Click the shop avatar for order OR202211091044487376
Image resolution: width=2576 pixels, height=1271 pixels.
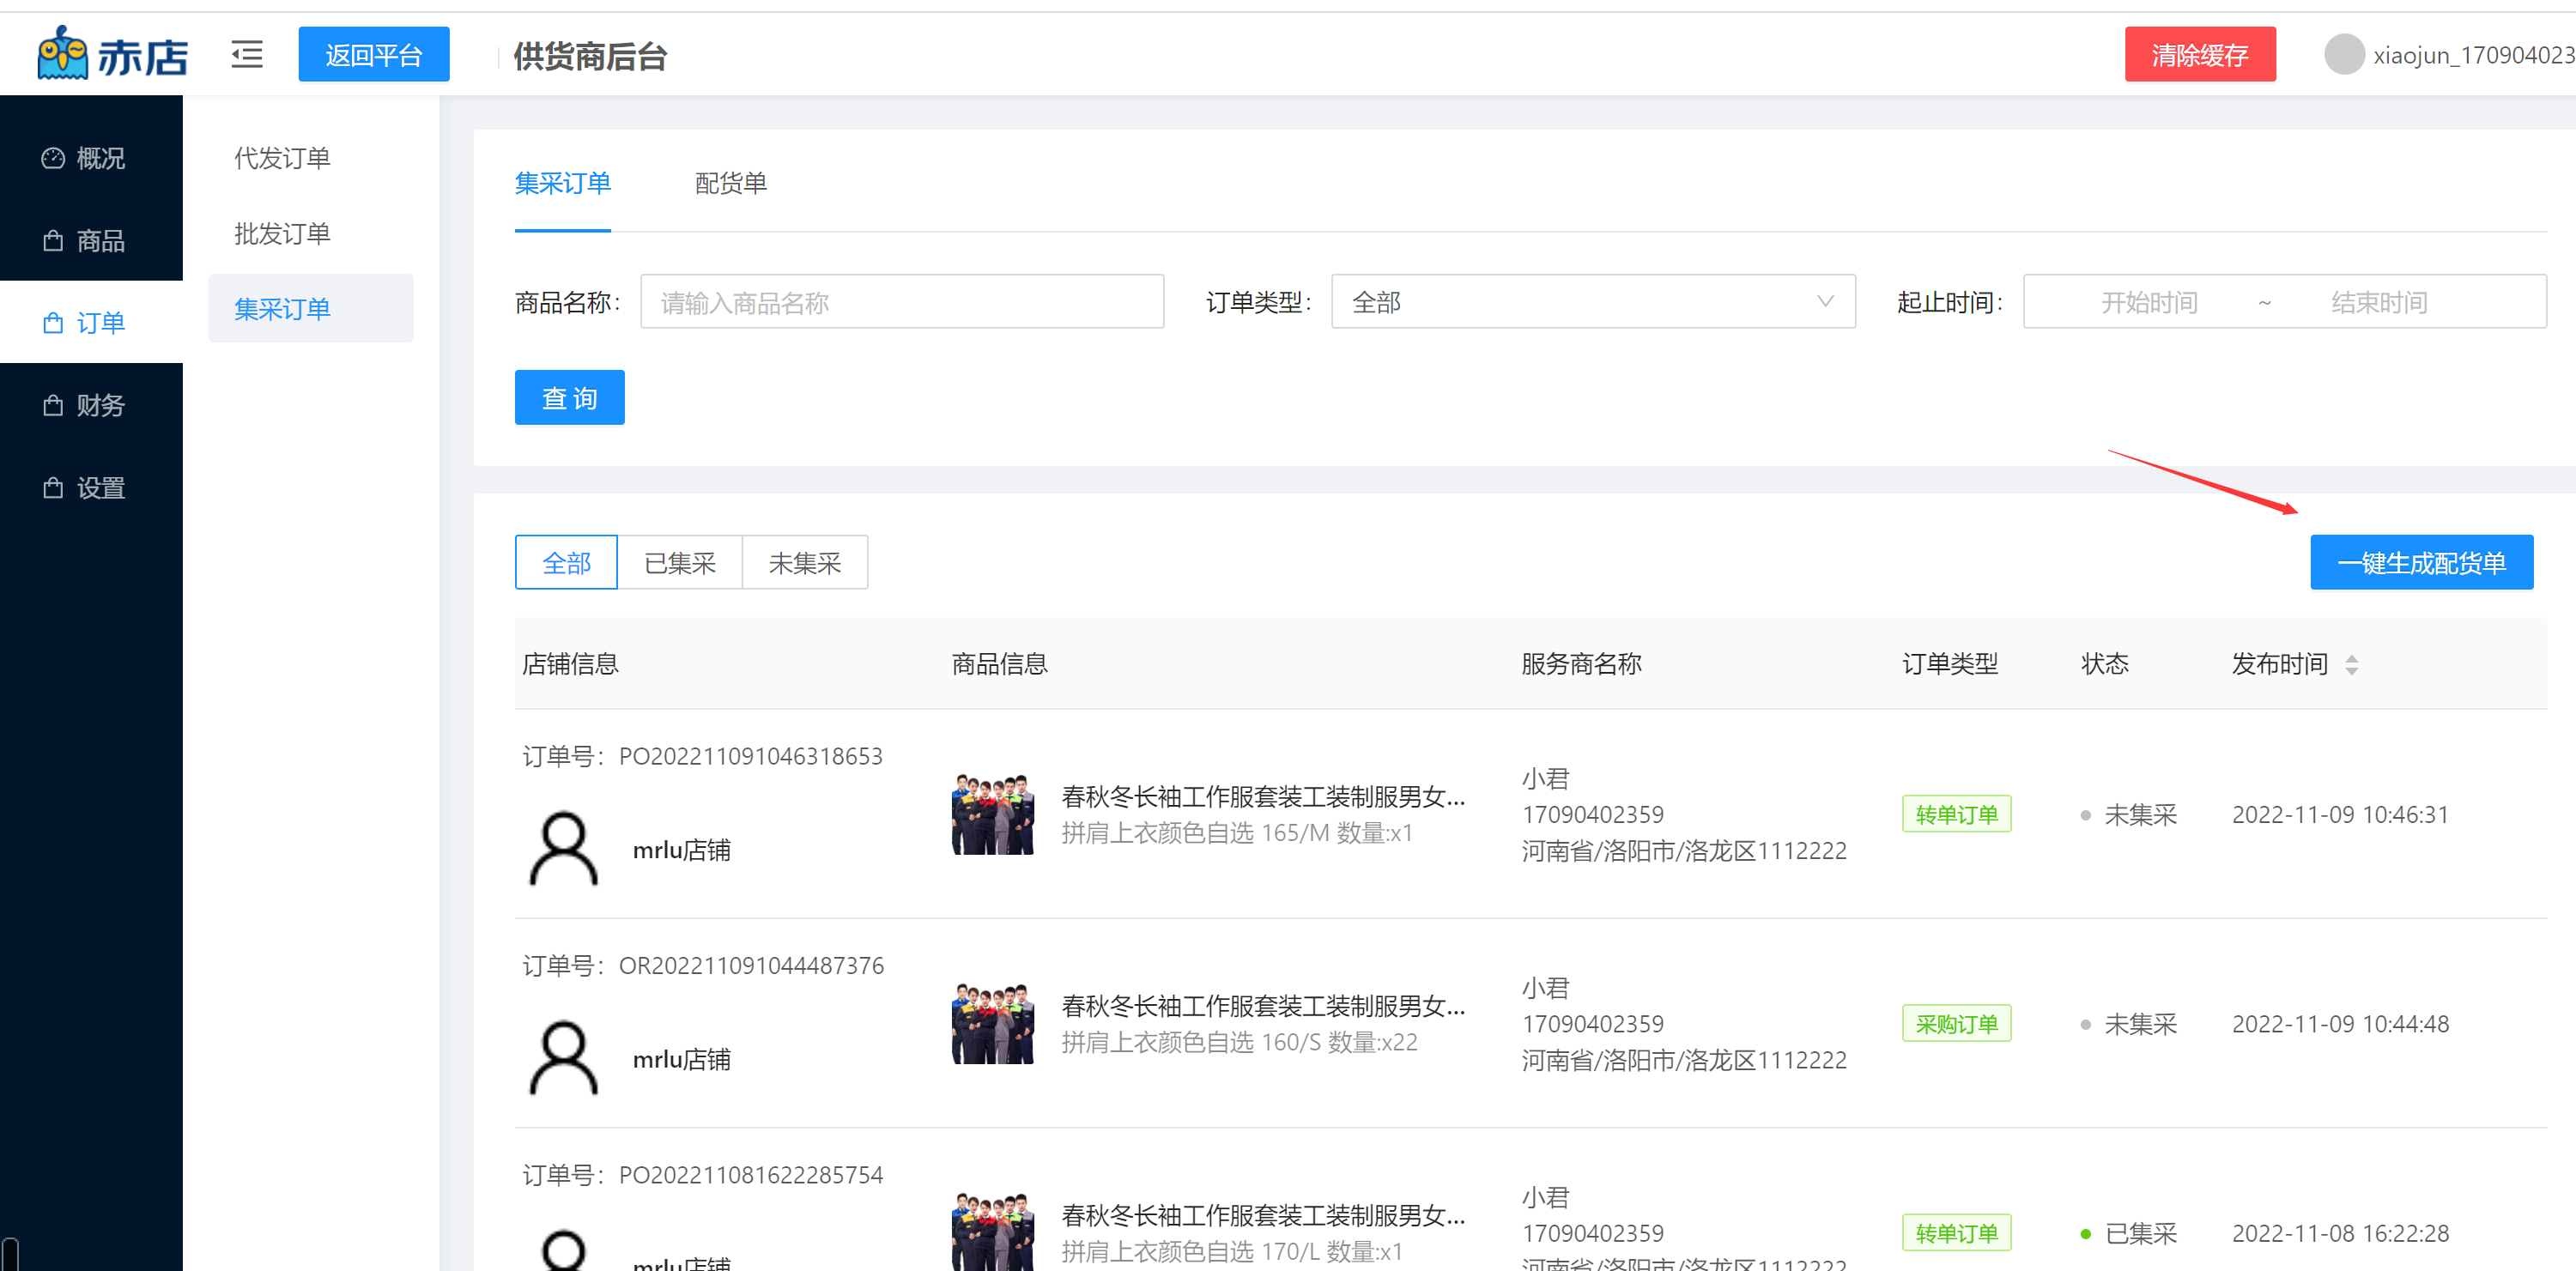(x=563, y=1058)
